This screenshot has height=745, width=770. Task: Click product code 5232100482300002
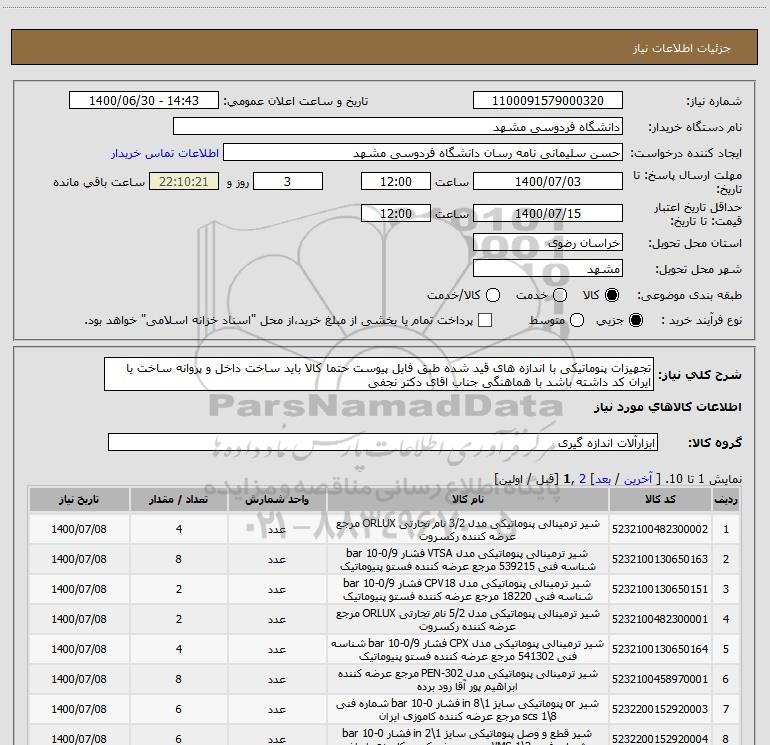coord(660,529)
